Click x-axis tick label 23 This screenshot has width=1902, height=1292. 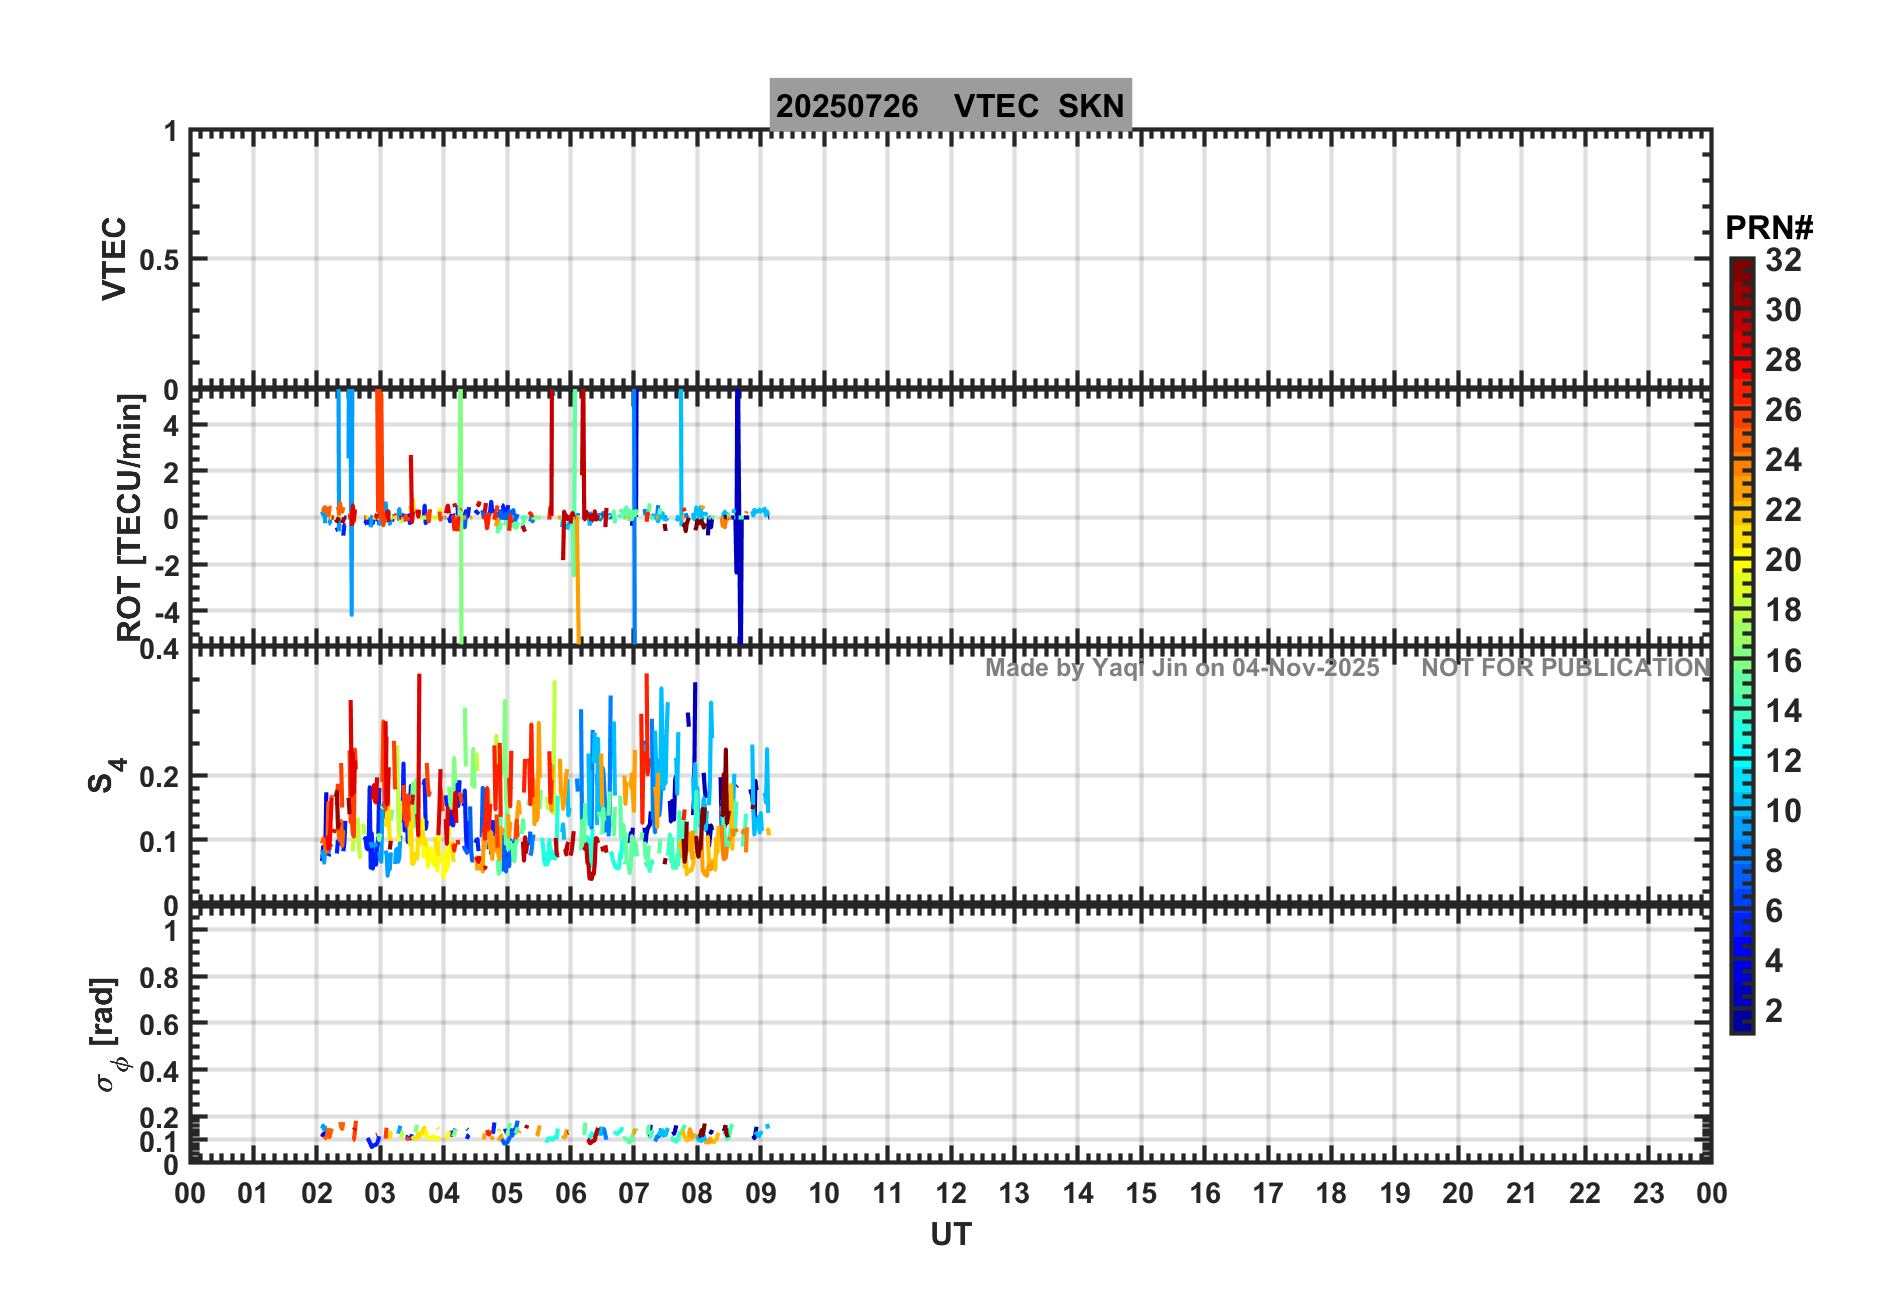tap(1648, 1193)
